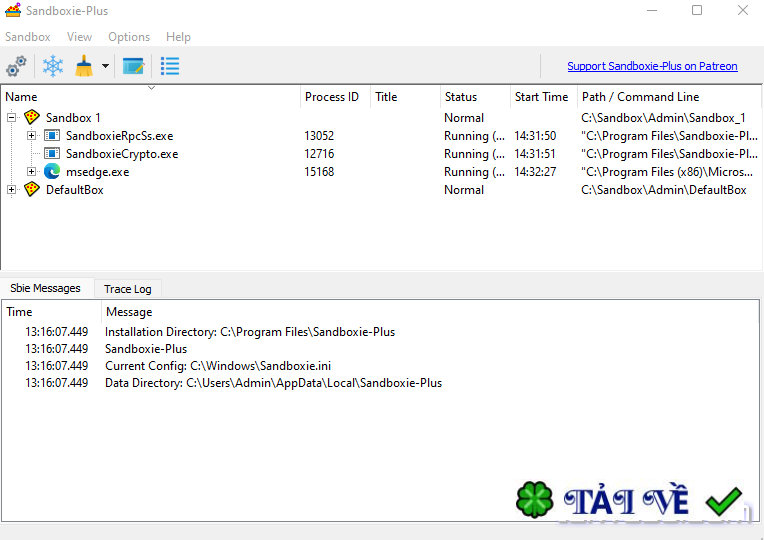Expand the msedge.exe process node
The image size is (764, 540).
pyautogui.click(x=31, y=172)
